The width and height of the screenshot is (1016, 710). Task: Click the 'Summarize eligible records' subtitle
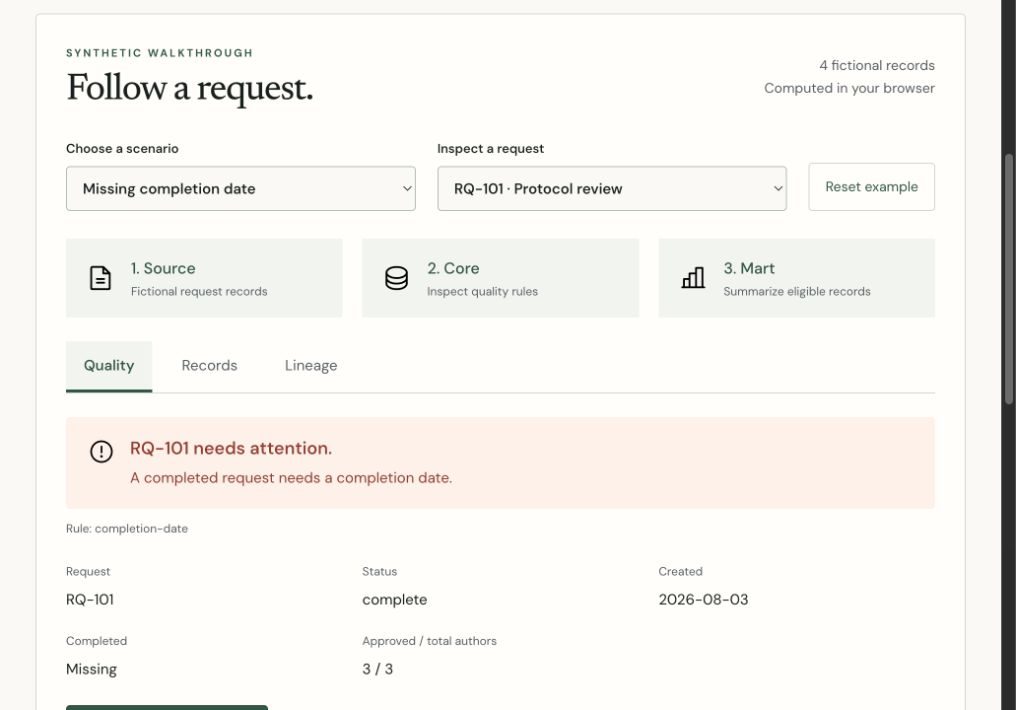click(796, 292)
